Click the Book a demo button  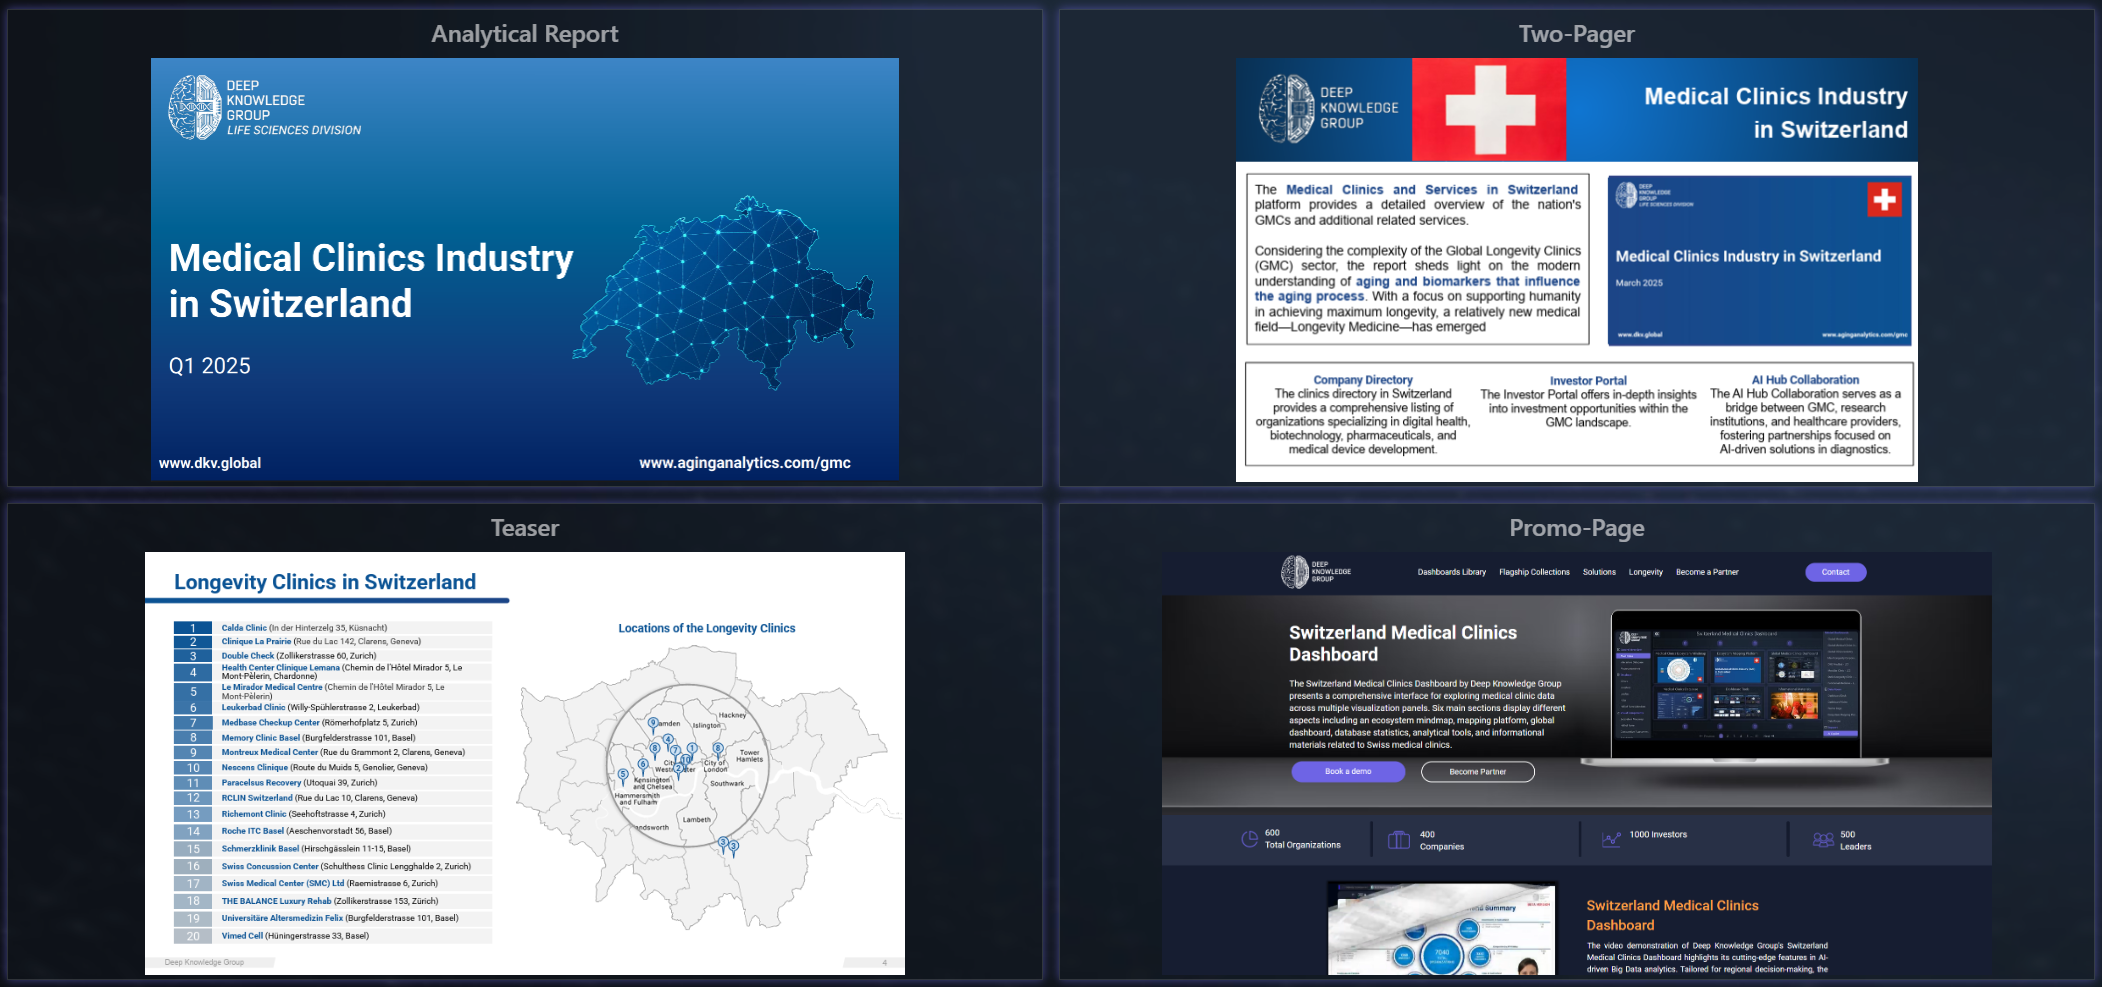pos(1348,772)
